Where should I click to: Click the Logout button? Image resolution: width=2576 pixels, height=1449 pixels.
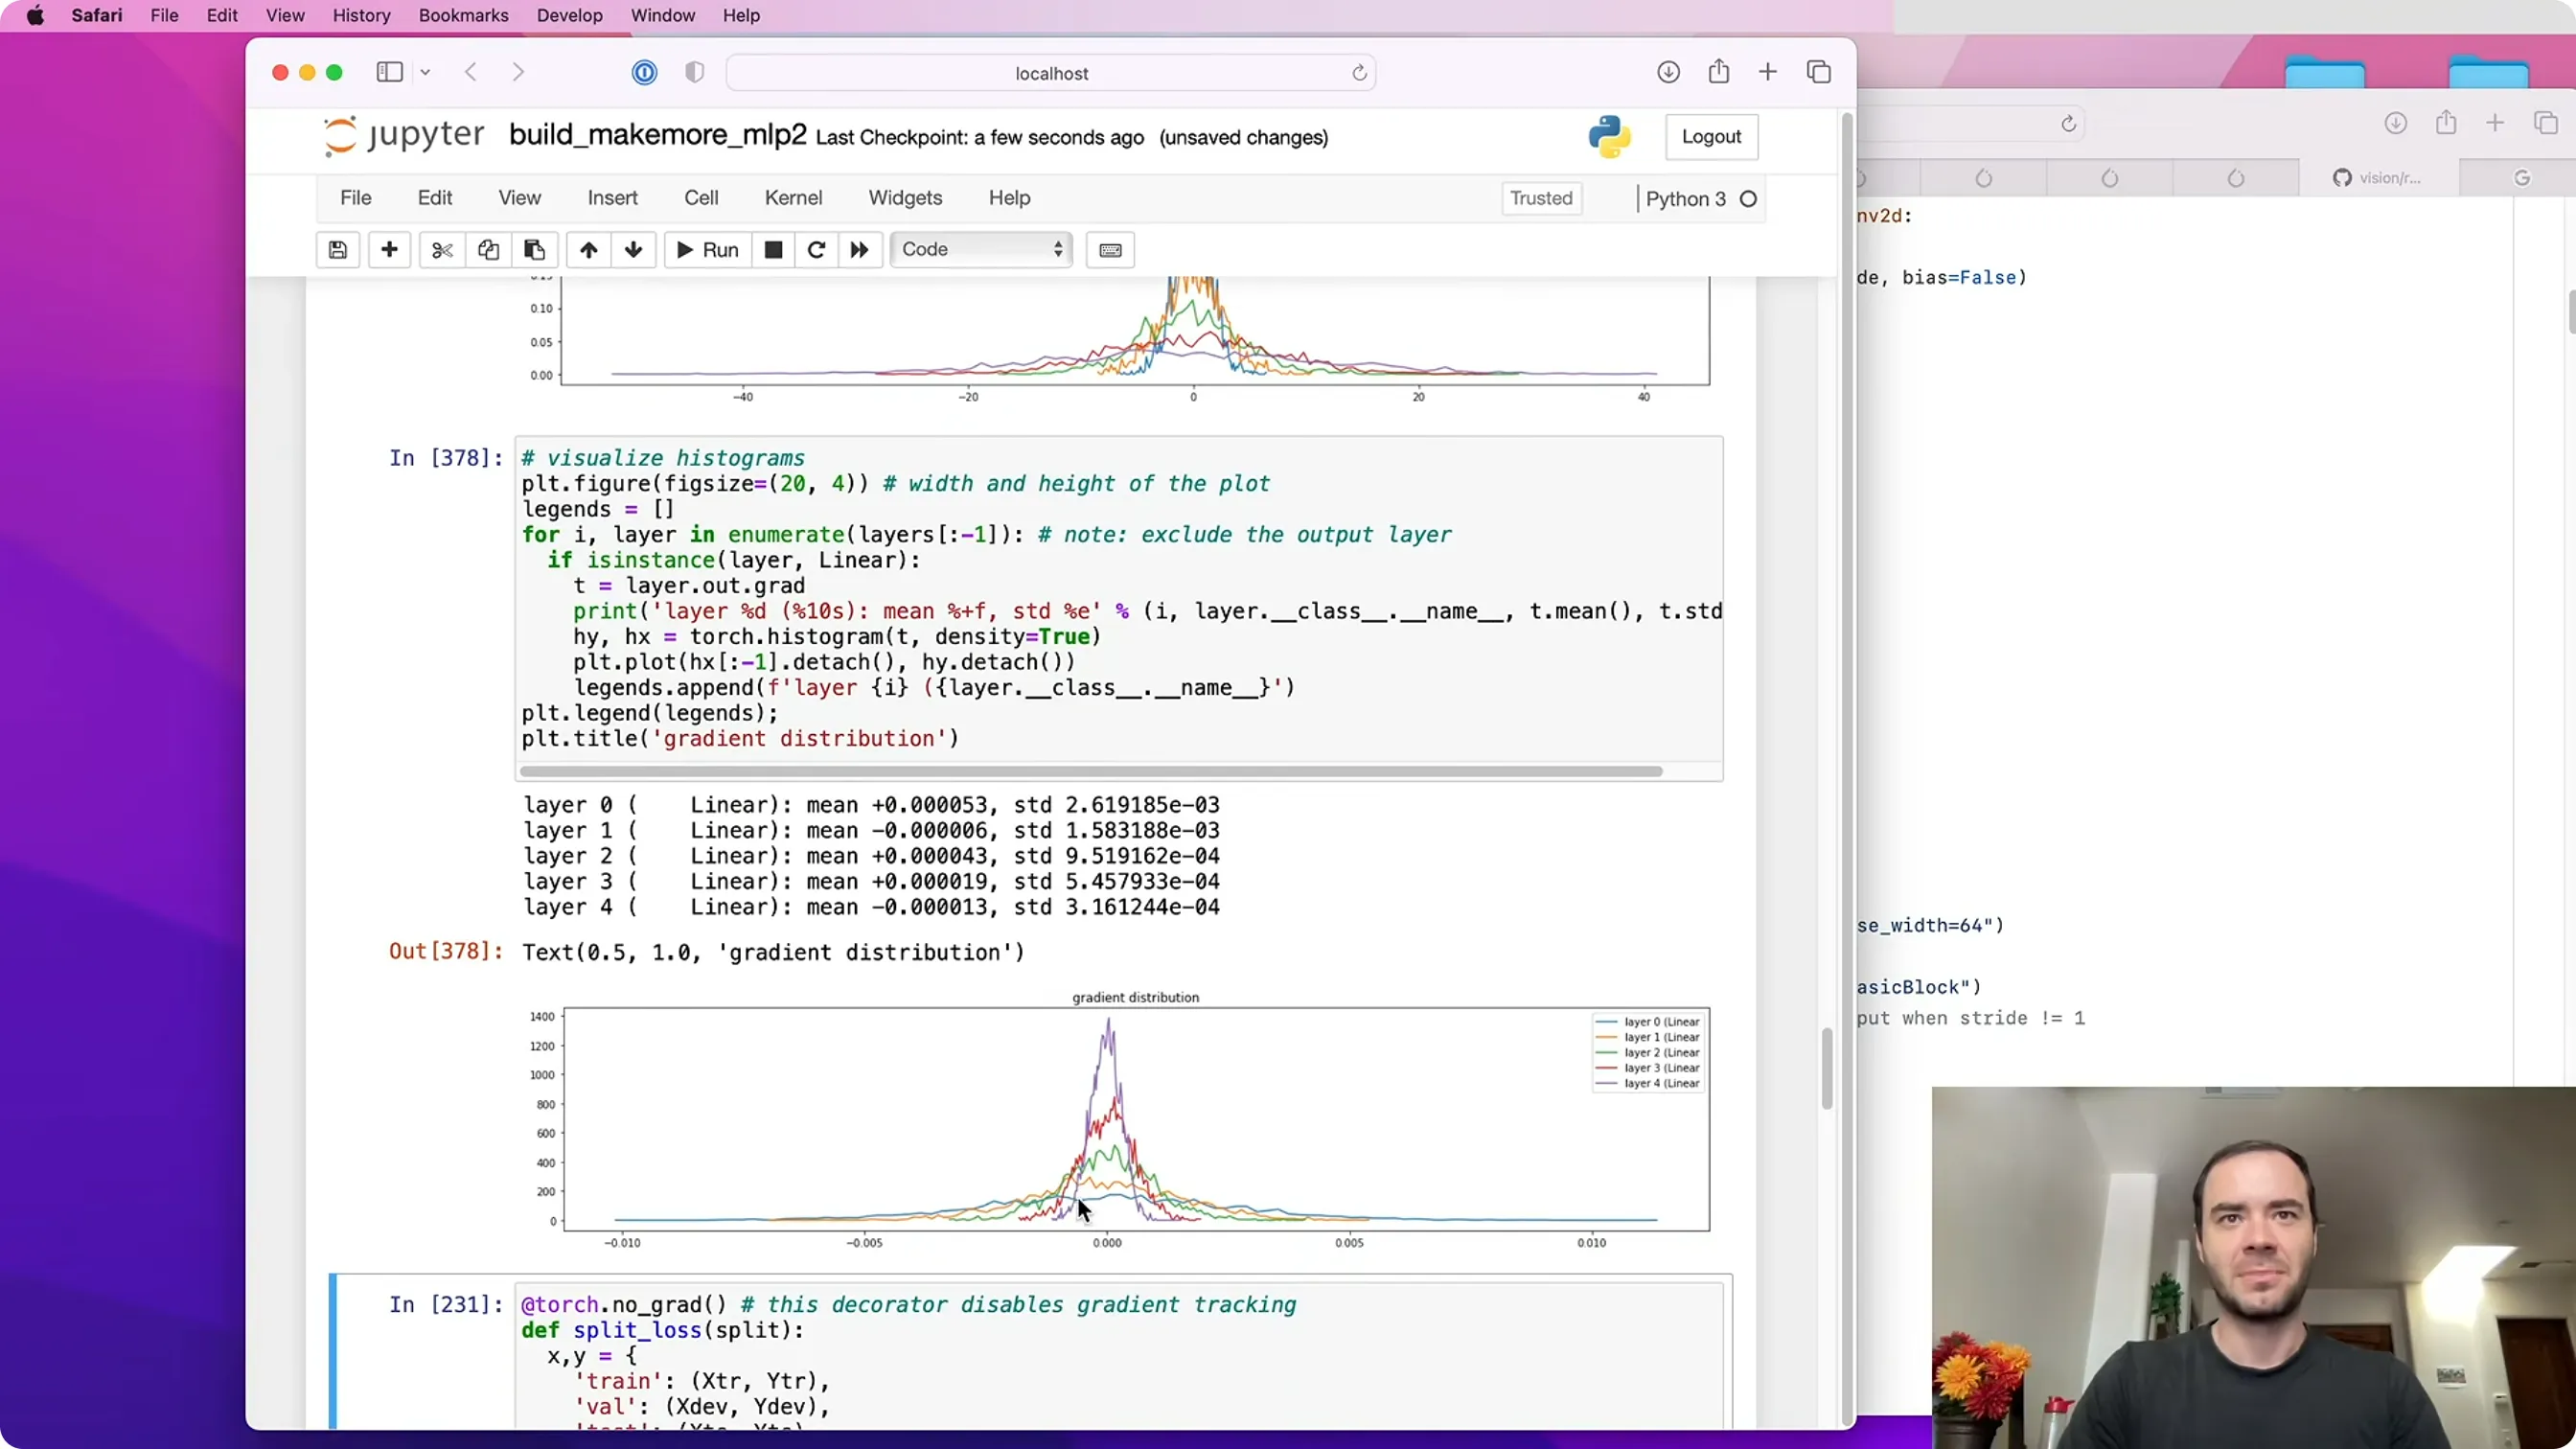pyautogui.click(x=1711, y=137)
